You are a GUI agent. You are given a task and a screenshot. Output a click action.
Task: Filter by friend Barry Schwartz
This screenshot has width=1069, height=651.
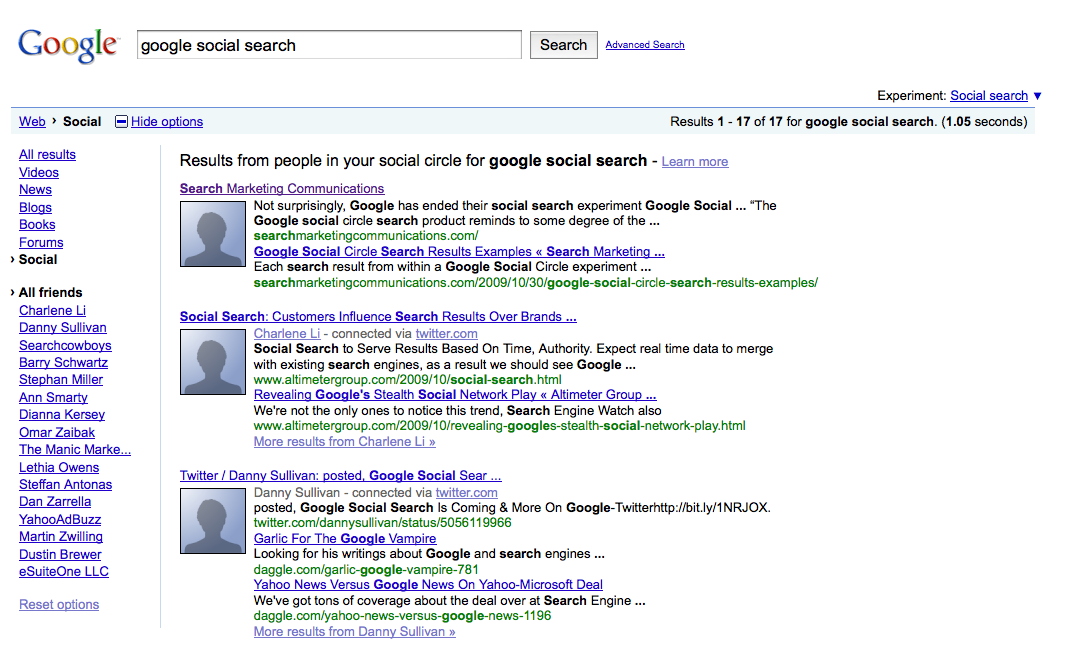point(63,362)
